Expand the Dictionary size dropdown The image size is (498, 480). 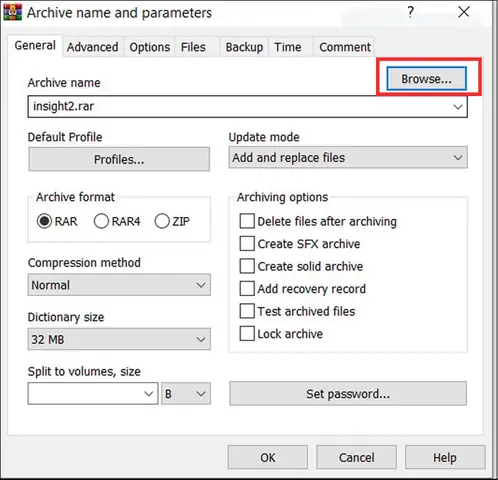pos(119,339)
